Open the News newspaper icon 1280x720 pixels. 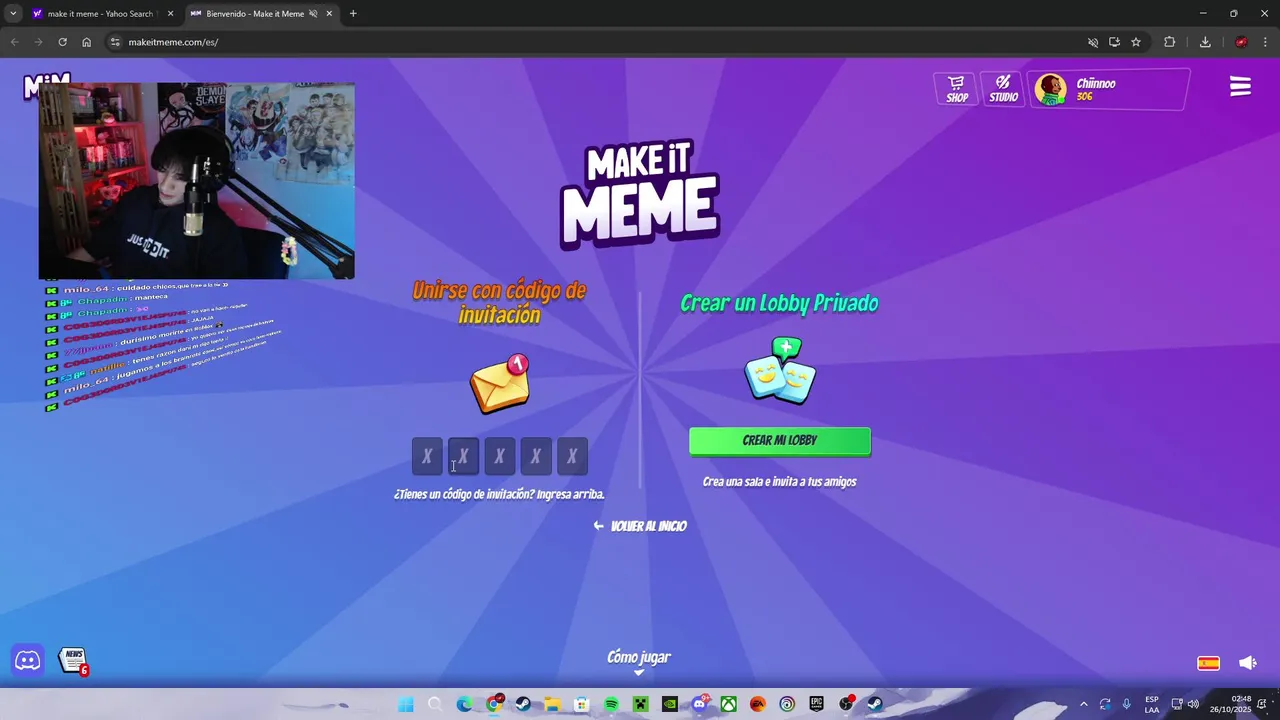[73, 661]
